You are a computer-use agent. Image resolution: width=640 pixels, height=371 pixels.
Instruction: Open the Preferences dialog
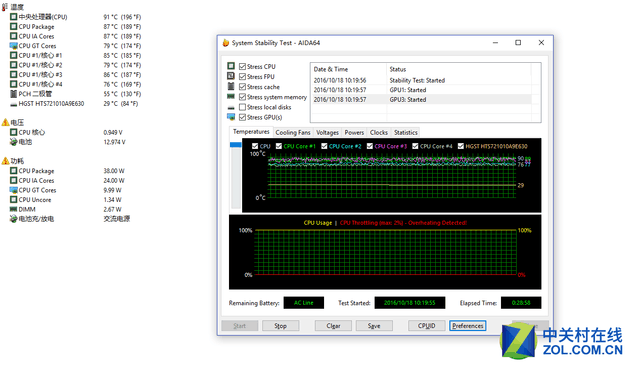pos(468,326)
